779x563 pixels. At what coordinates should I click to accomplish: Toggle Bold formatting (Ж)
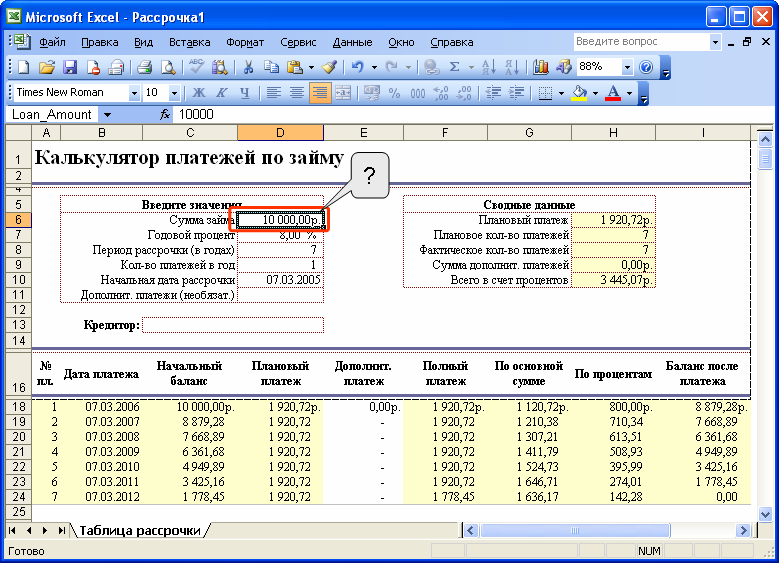pos(198,93)
